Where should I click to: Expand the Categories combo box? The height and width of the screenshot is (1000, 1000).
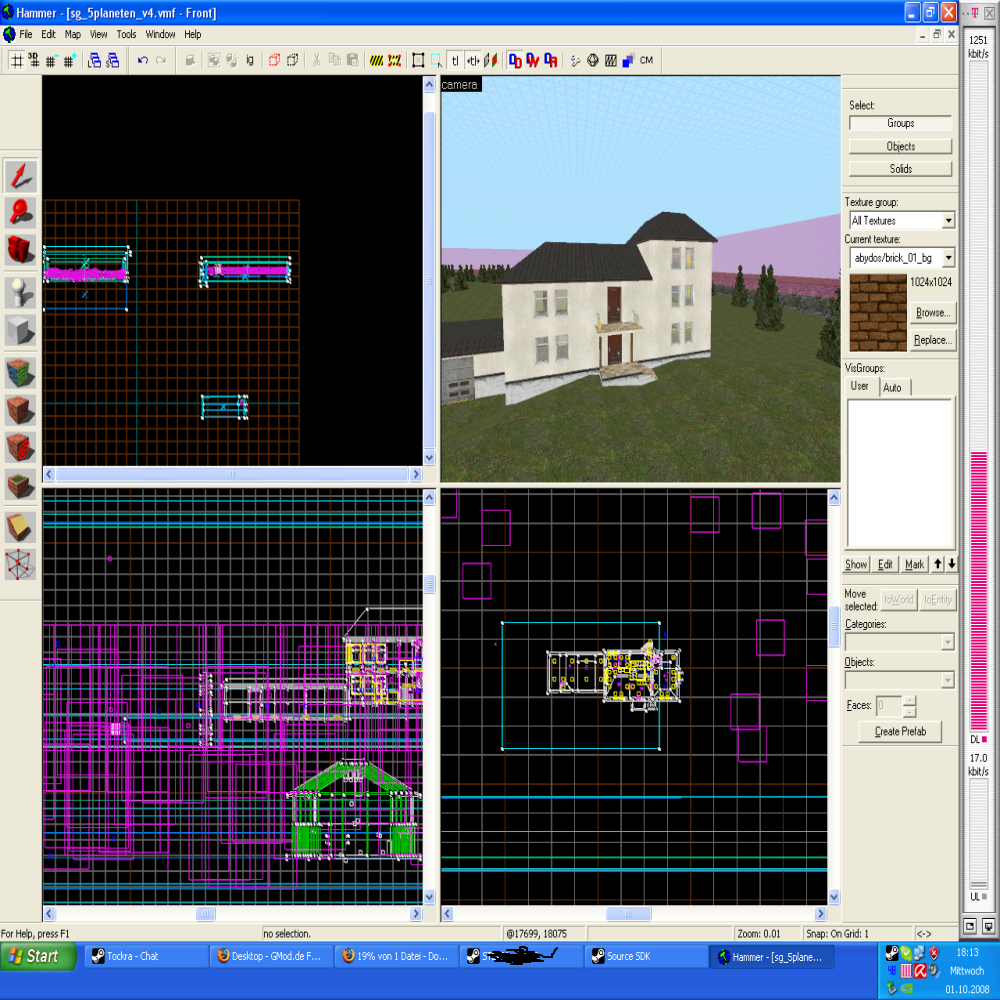(947, 642)
